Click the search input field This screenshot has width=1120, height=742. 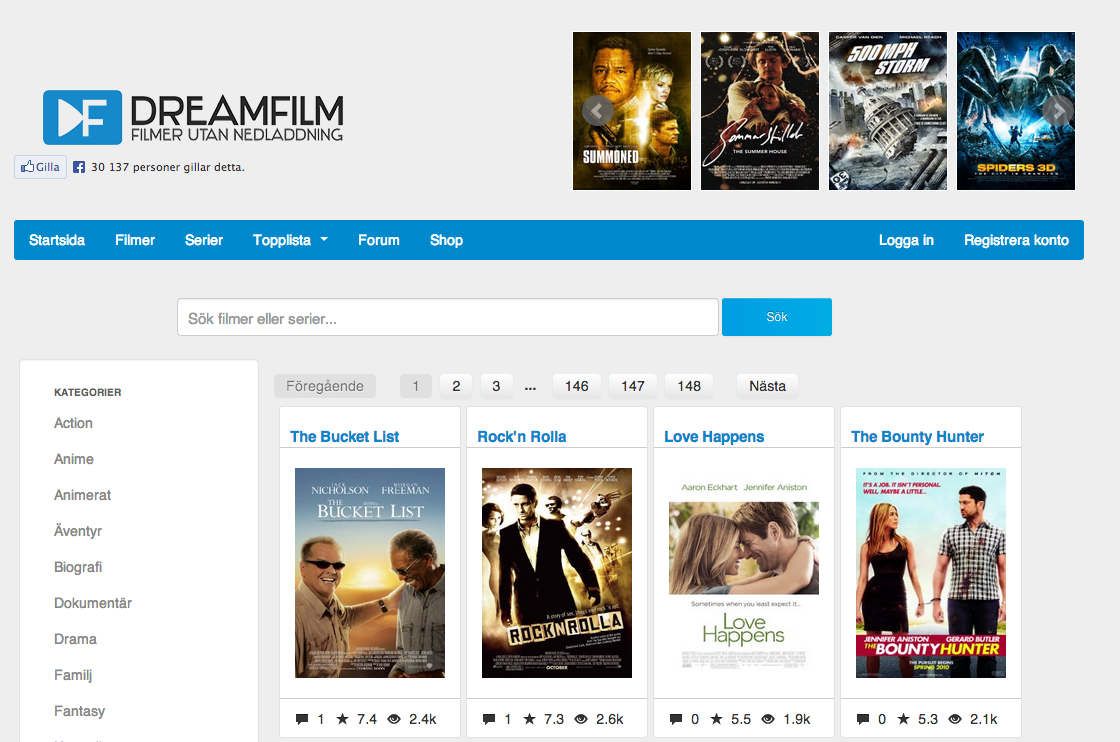tap(447, 316)
